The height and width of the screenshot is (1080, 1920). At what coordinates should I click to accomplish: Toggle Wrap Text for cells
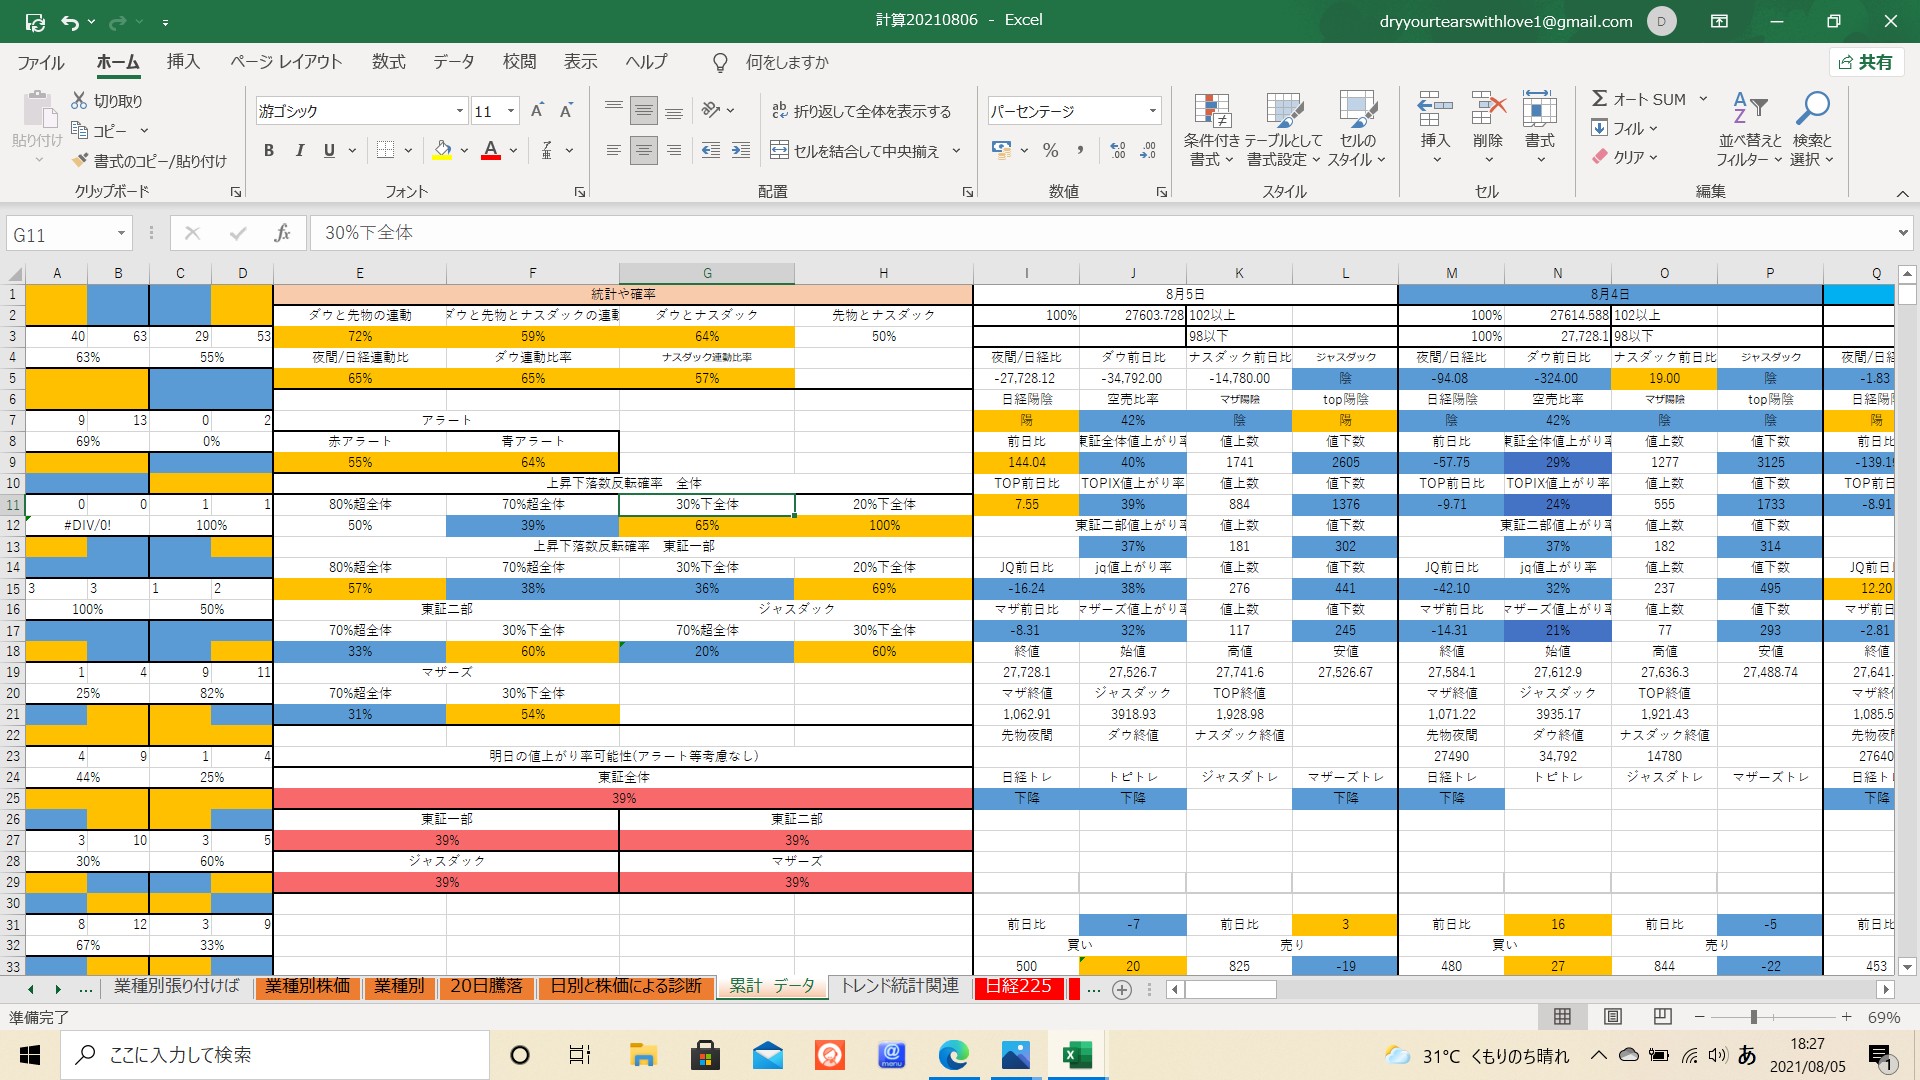tap(780, 111)
